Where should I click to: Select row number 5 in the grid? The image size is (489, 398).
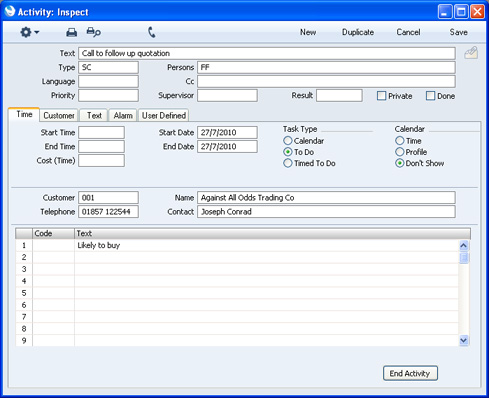coord(24,293)
